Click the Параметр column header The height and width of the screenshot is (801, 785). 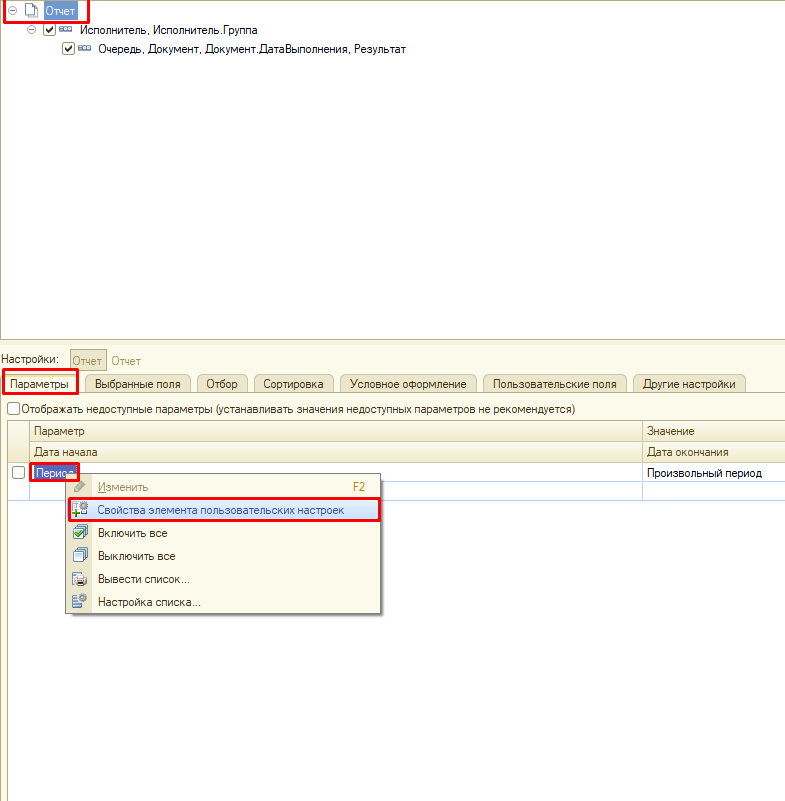point(336,431)
